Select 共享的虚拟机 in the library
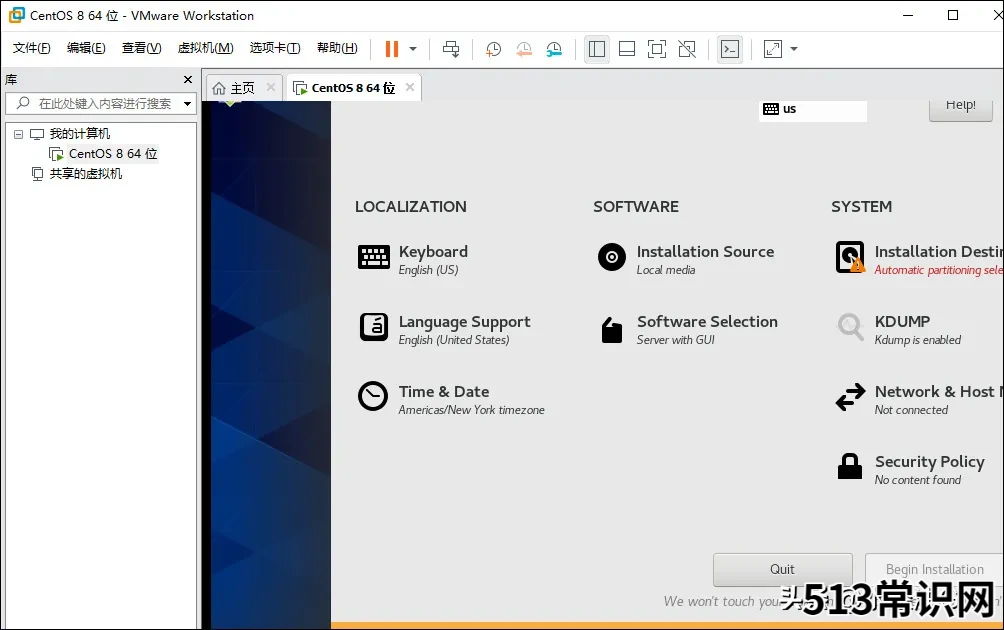 tap(86, 174)
